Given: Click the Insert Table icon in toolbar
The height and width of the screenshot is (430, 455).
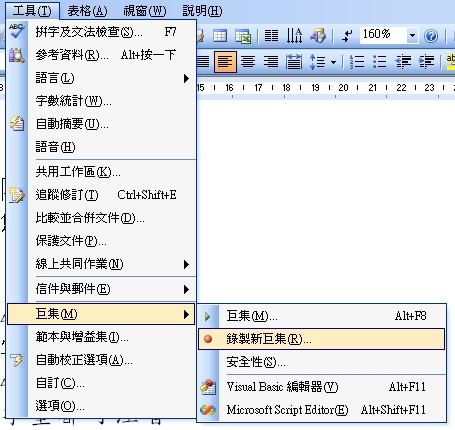Looking at the screenshot, I should (220, 36).
